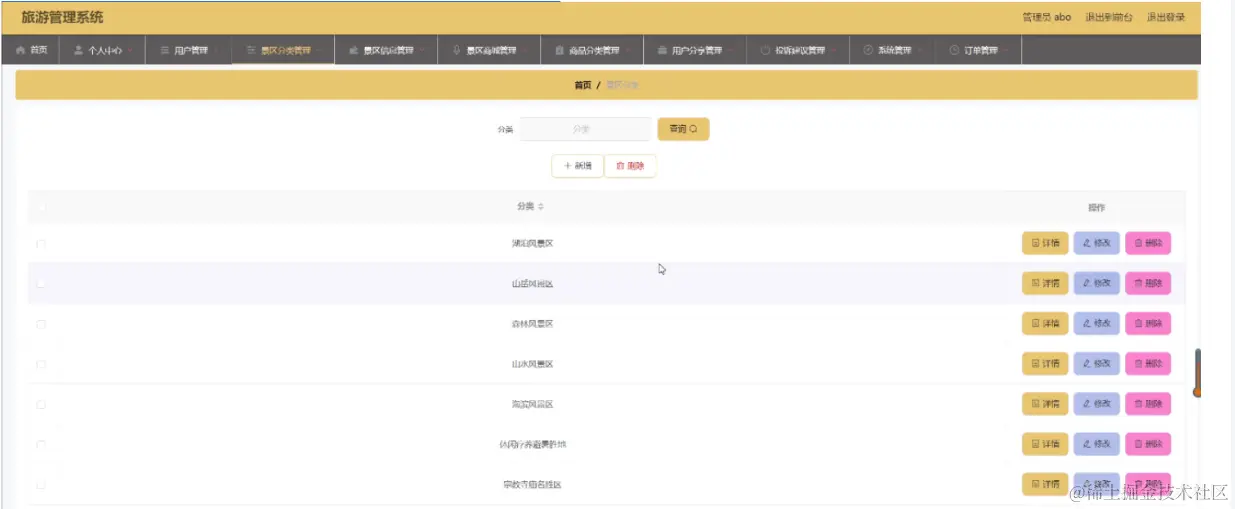The width and height of the screenshot is (1235, 509).
Task: Expand the 订单管理 menu
Action: point(978,50)
